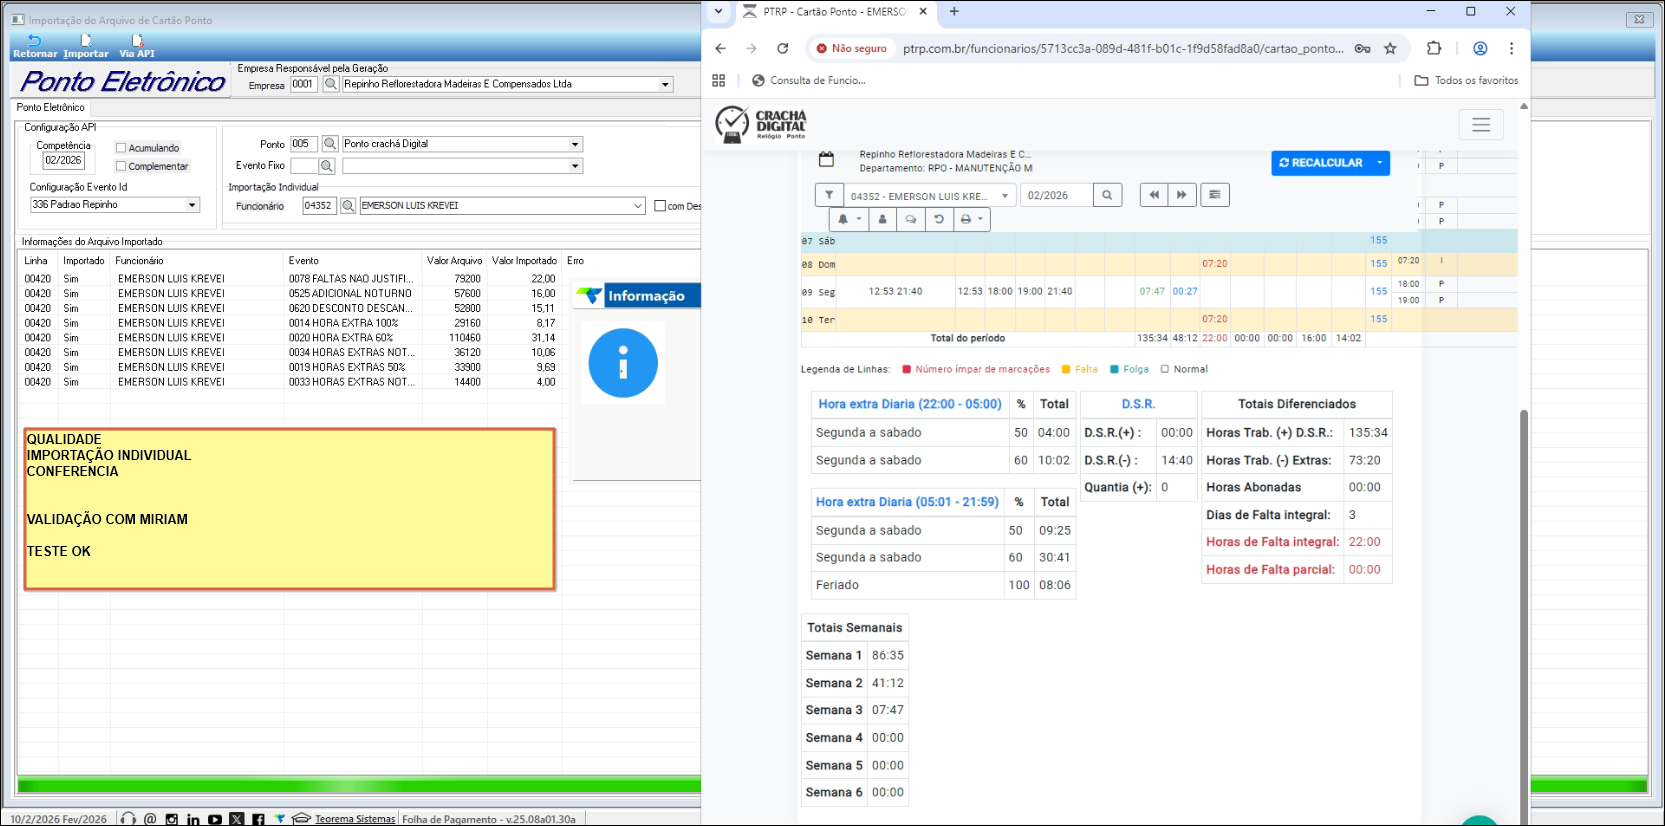The image size is (1665, 826).
Task: Toggle the 'com Des' checkbox next to the employee
Action: (x=660, y=206)
